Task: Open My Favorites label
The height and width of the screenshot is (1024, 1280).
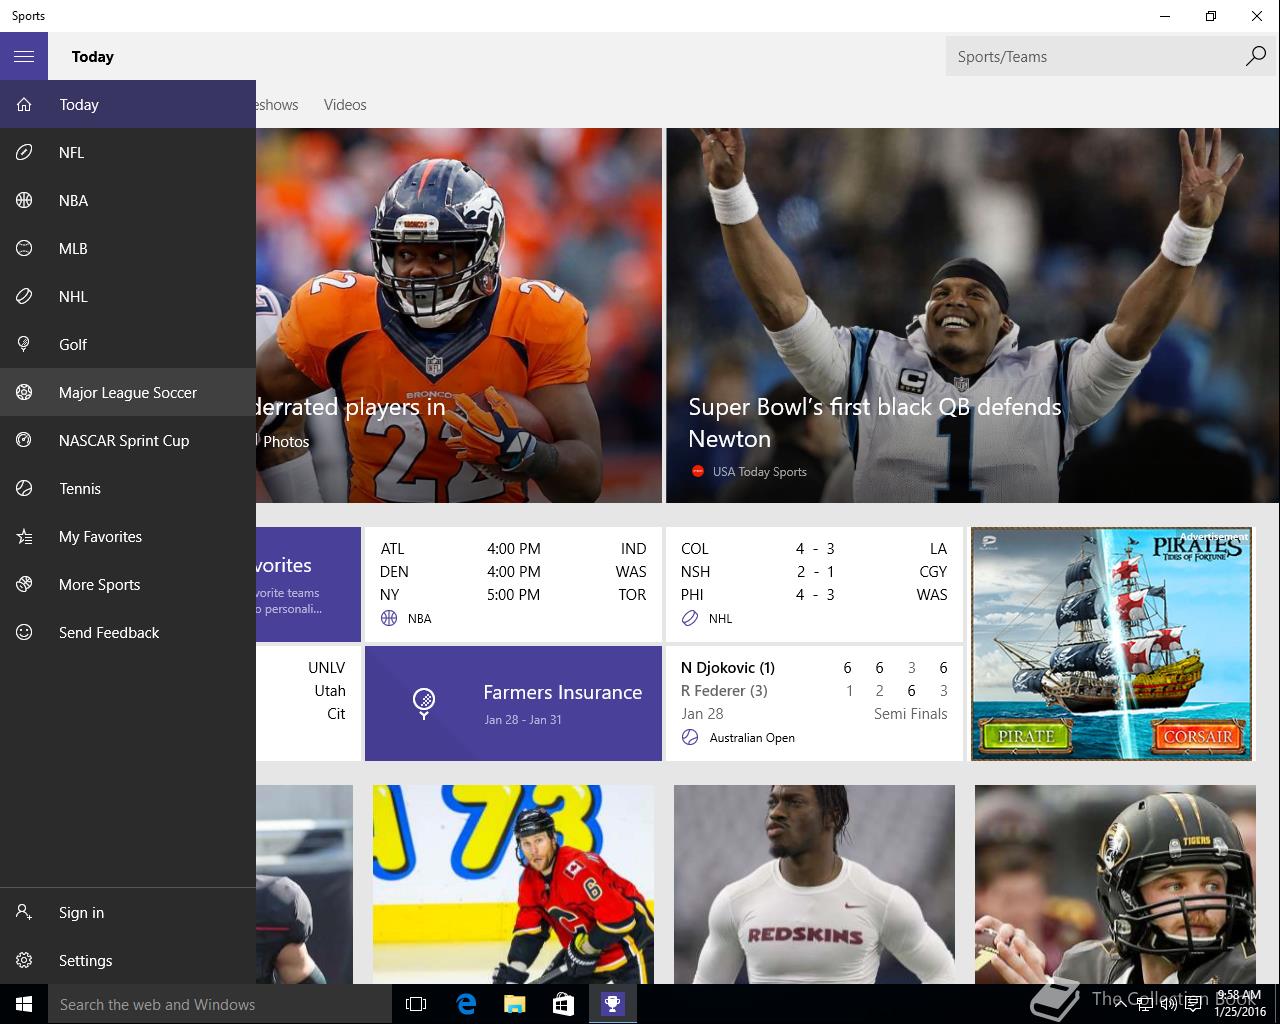Action: pyautogui.click(x=100, y=536)
